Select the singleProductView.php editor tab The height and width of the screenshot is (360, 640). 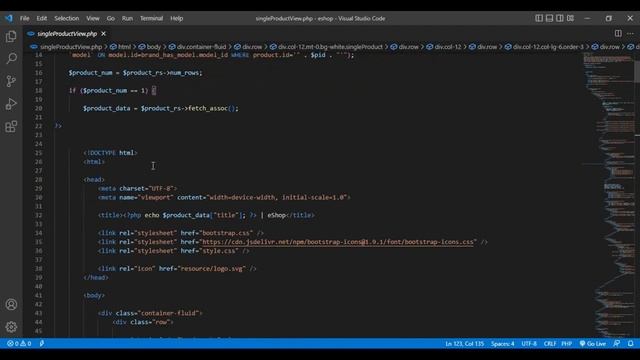tap(67, 33)
